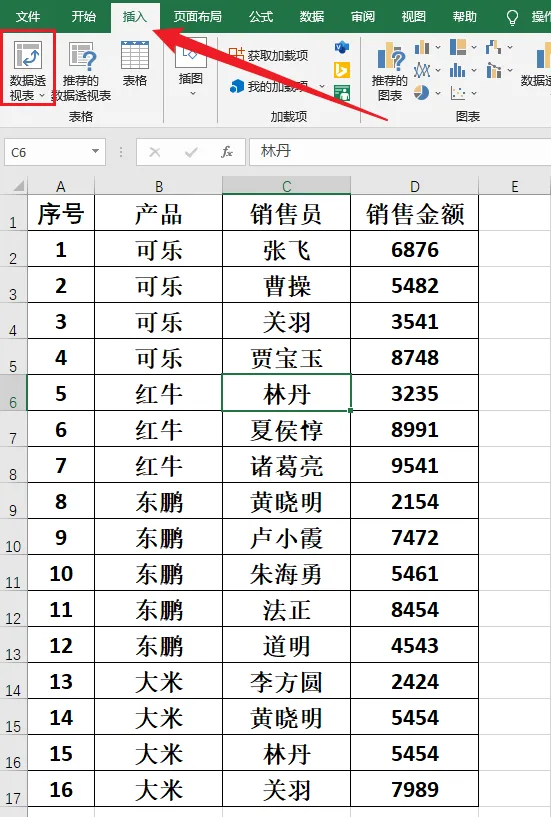Expand the Name Box dropdown arrow
The width and height of the screenshot is (551, 817).
95,152
